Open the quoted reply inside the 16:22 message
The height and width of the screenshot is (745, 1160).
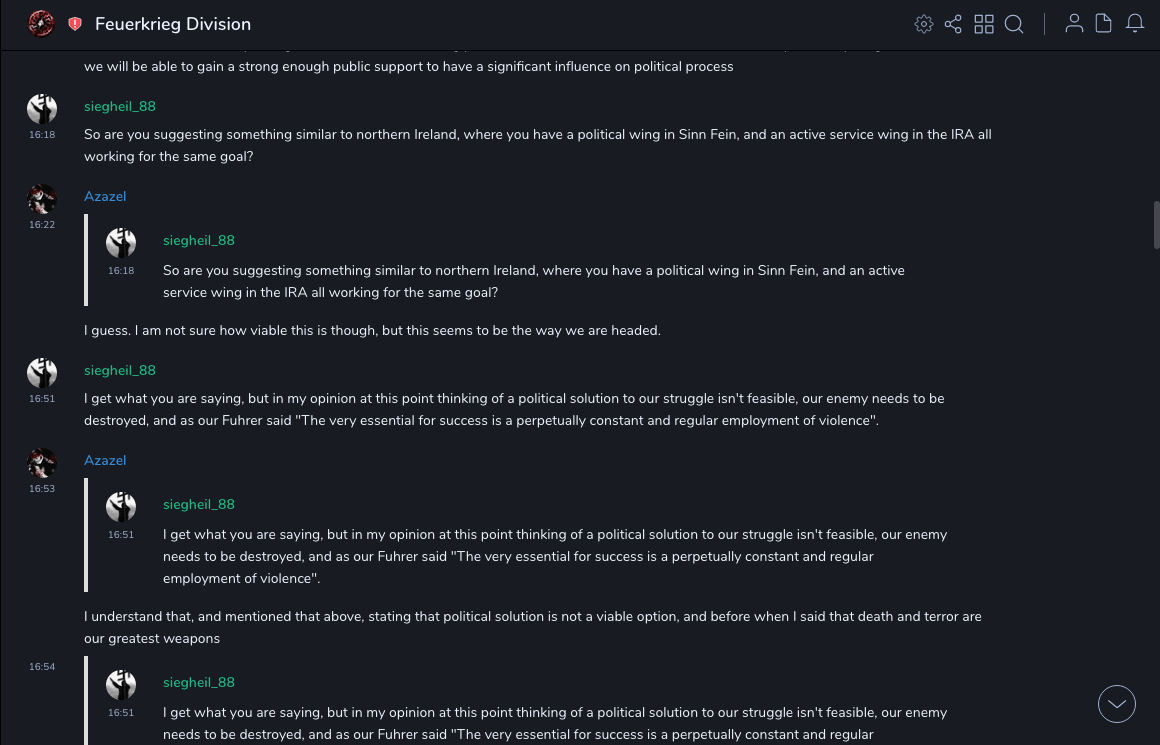[x=533, y=281]
